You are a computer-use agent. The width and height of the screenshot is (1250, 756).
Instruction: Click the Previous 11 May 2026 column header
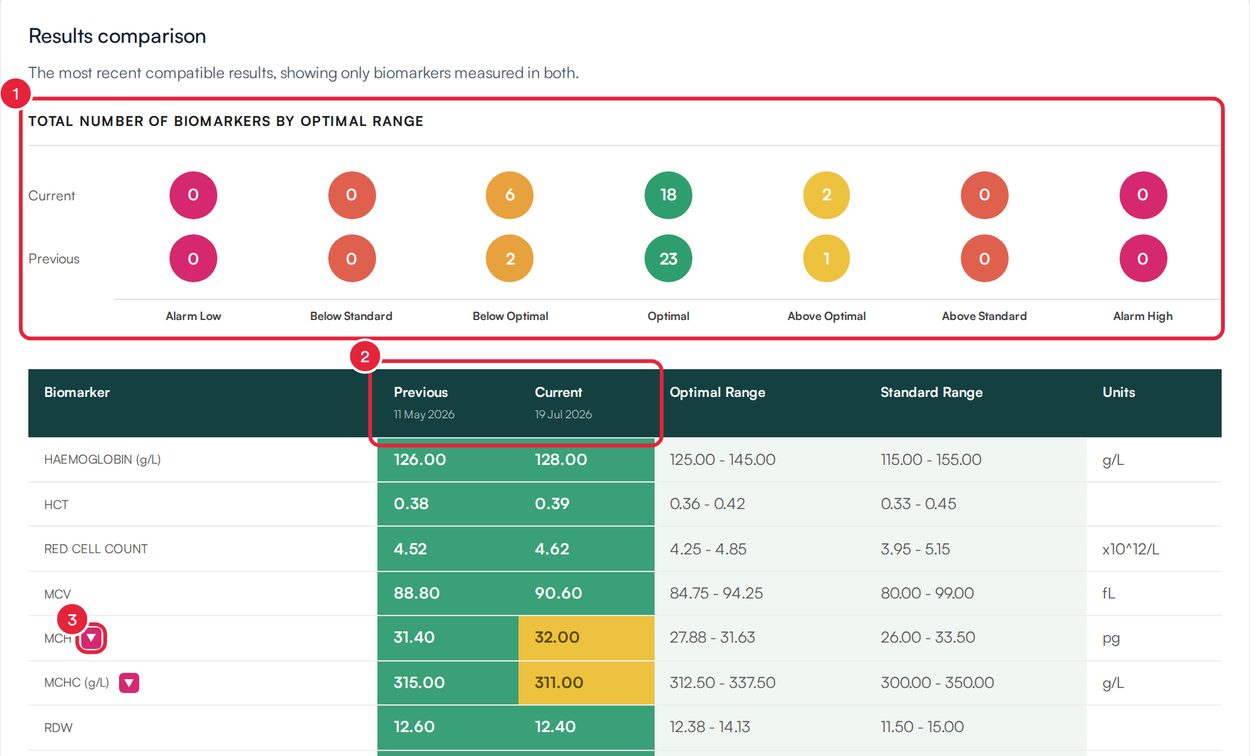click(424, 402)
